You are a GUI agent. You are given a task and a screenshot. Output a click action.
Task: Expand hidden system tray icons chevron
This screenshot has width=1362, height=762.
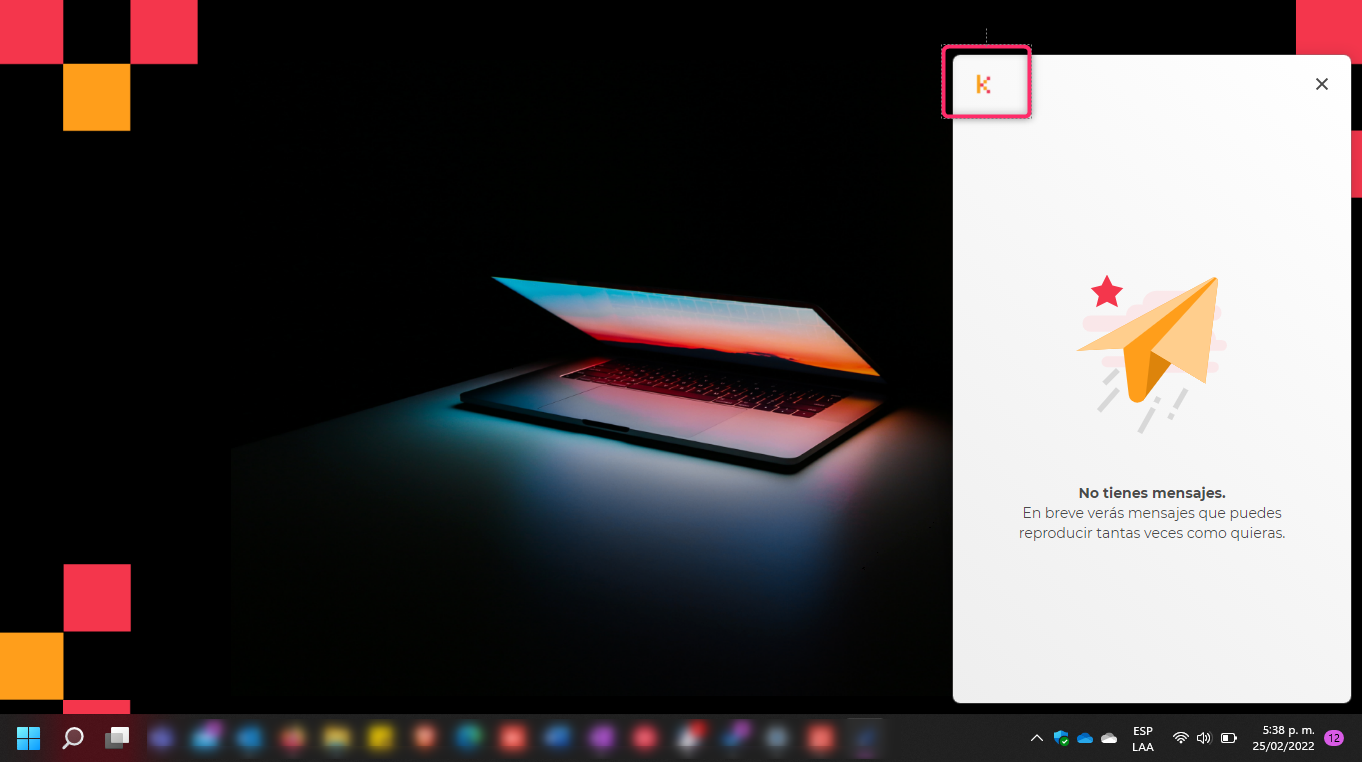1036,738
